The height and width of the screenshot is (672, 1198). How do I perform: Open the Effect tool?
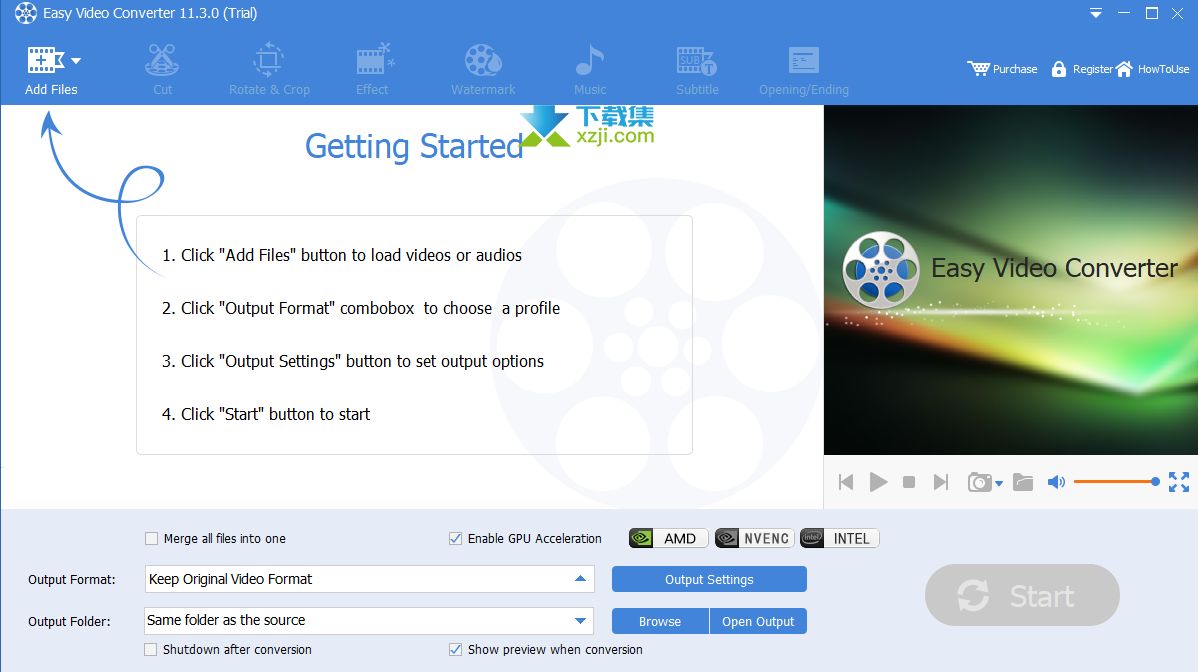(x=372, y=70)
